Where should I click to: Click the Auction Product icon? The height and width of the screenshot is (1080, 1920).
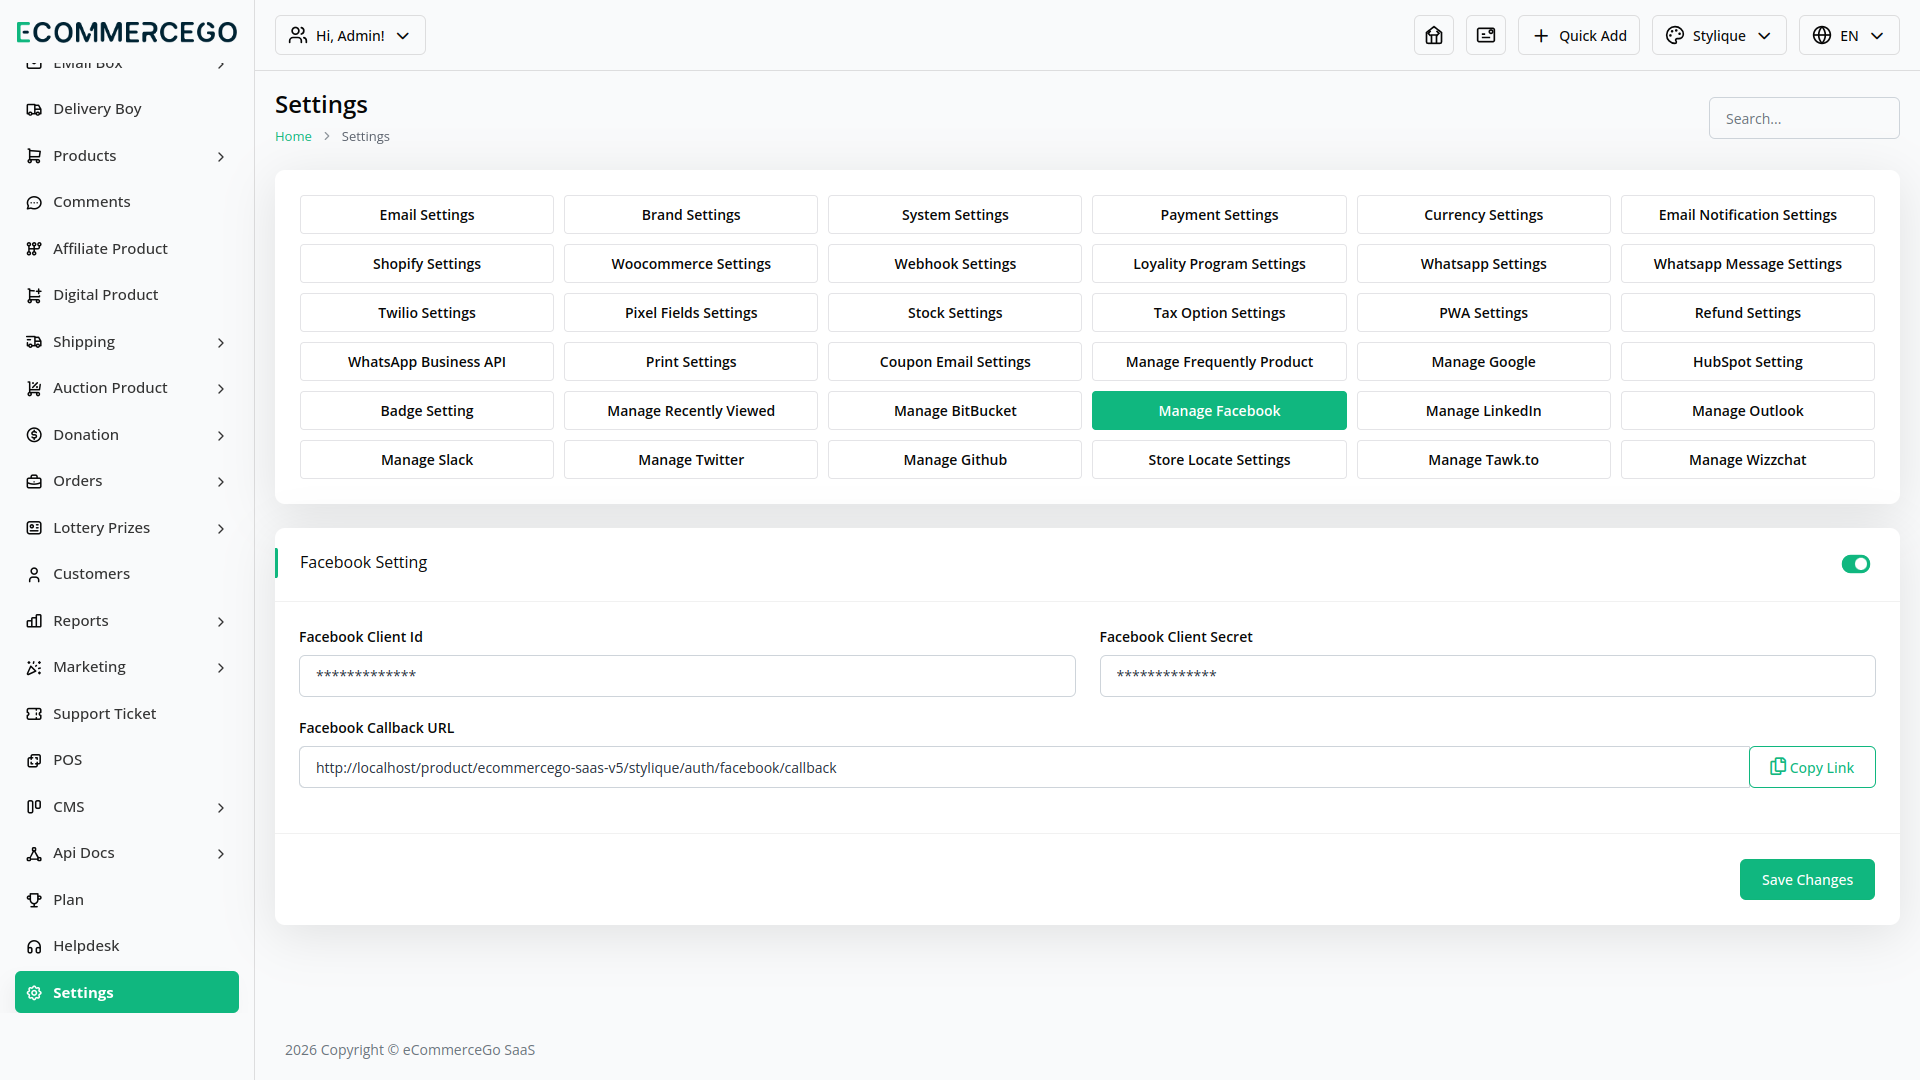[34, 388]
